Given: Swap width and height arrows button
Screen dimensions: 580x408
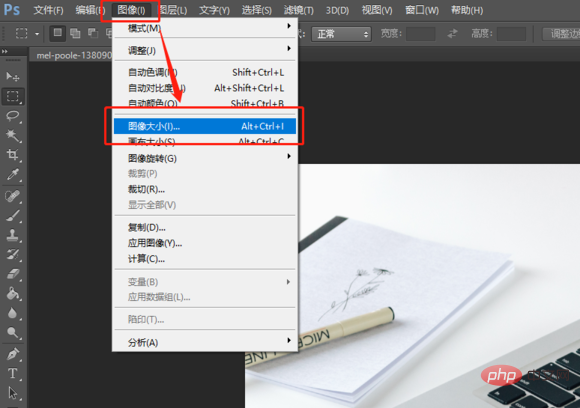Looking at the screenshot, I should point(452,34).
